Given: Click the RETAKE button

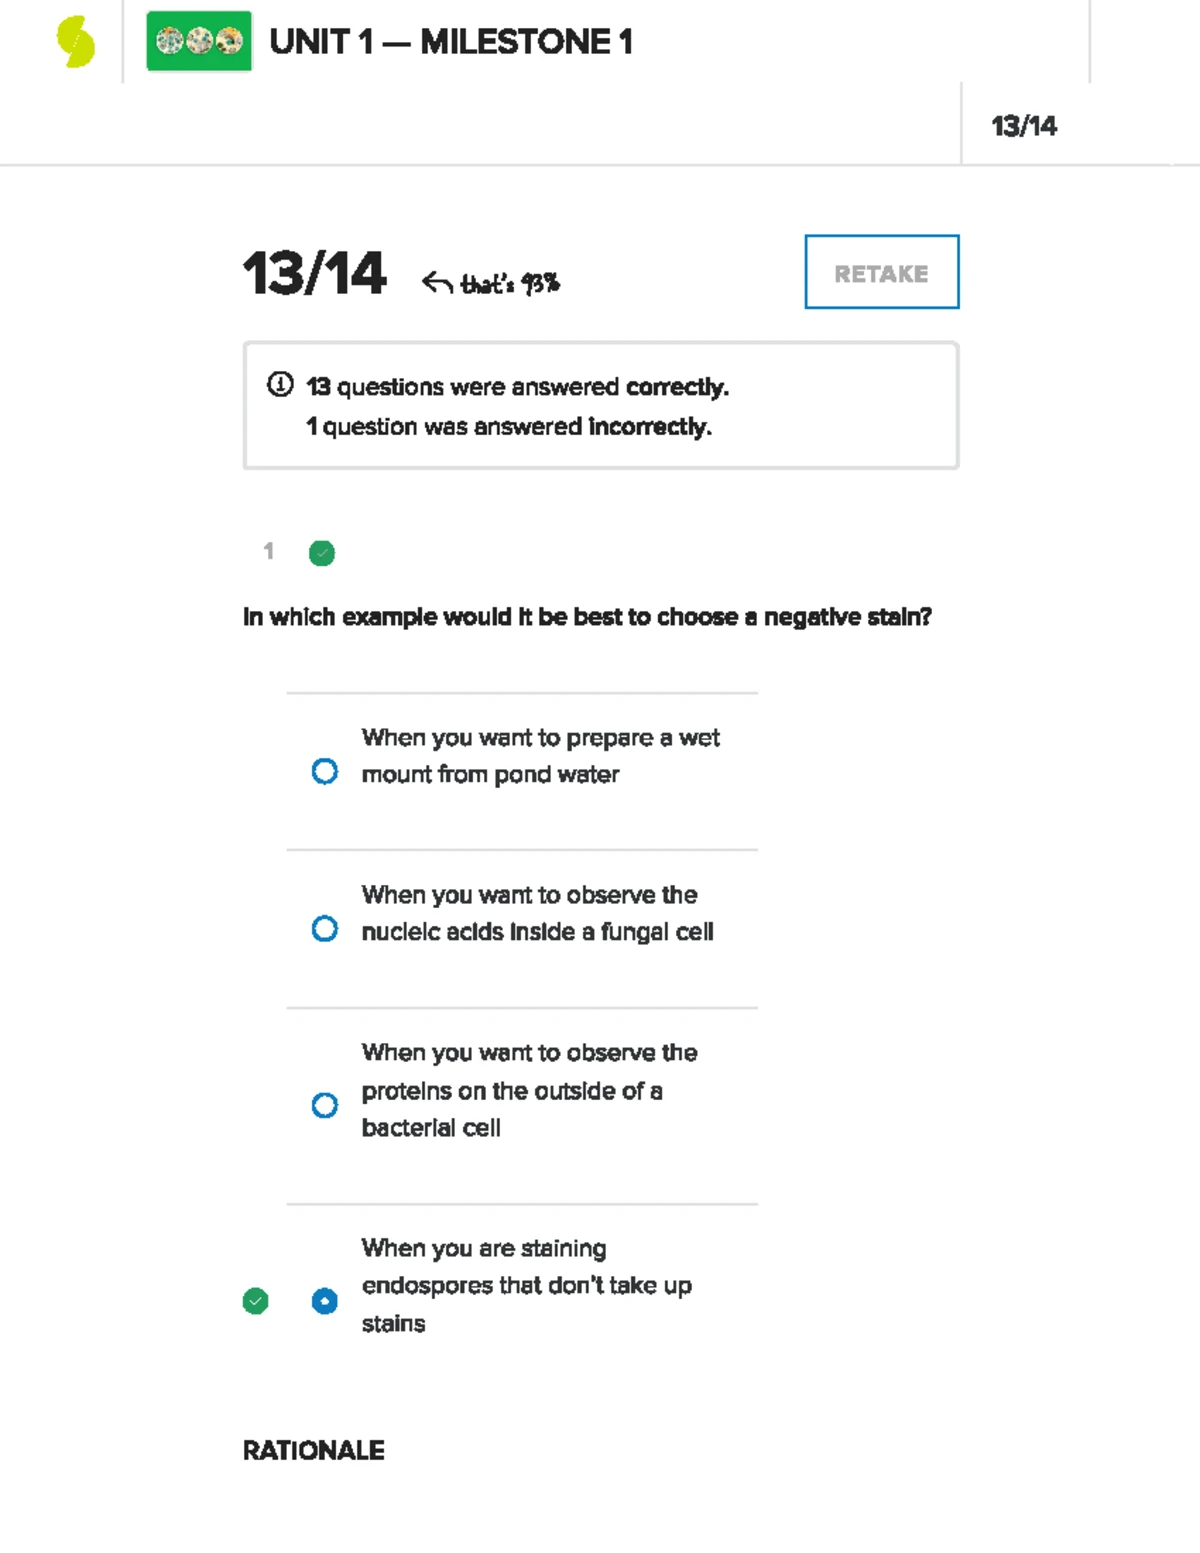Looking at the screenshot, I should (x=880, y=272).
